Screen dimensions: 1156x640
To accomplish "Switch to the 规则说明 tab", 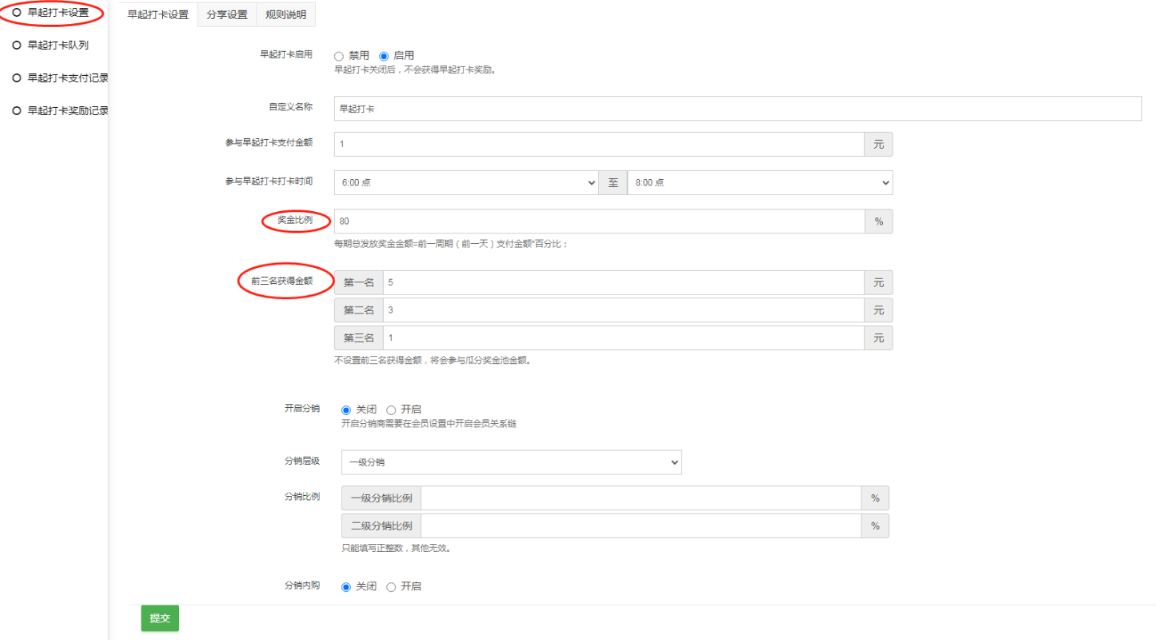I will (286, 15).
